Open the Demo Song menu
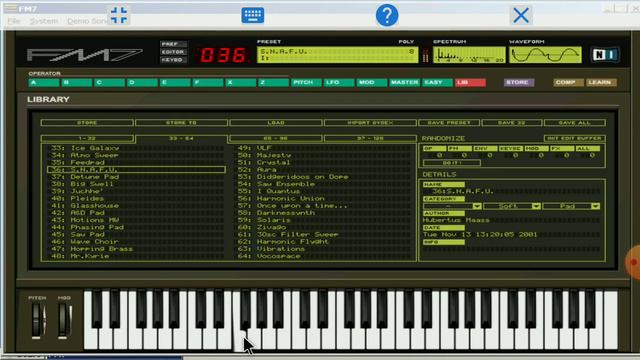Image resolution: width=640 pixels, height=360 pixels. click(87, 21)
